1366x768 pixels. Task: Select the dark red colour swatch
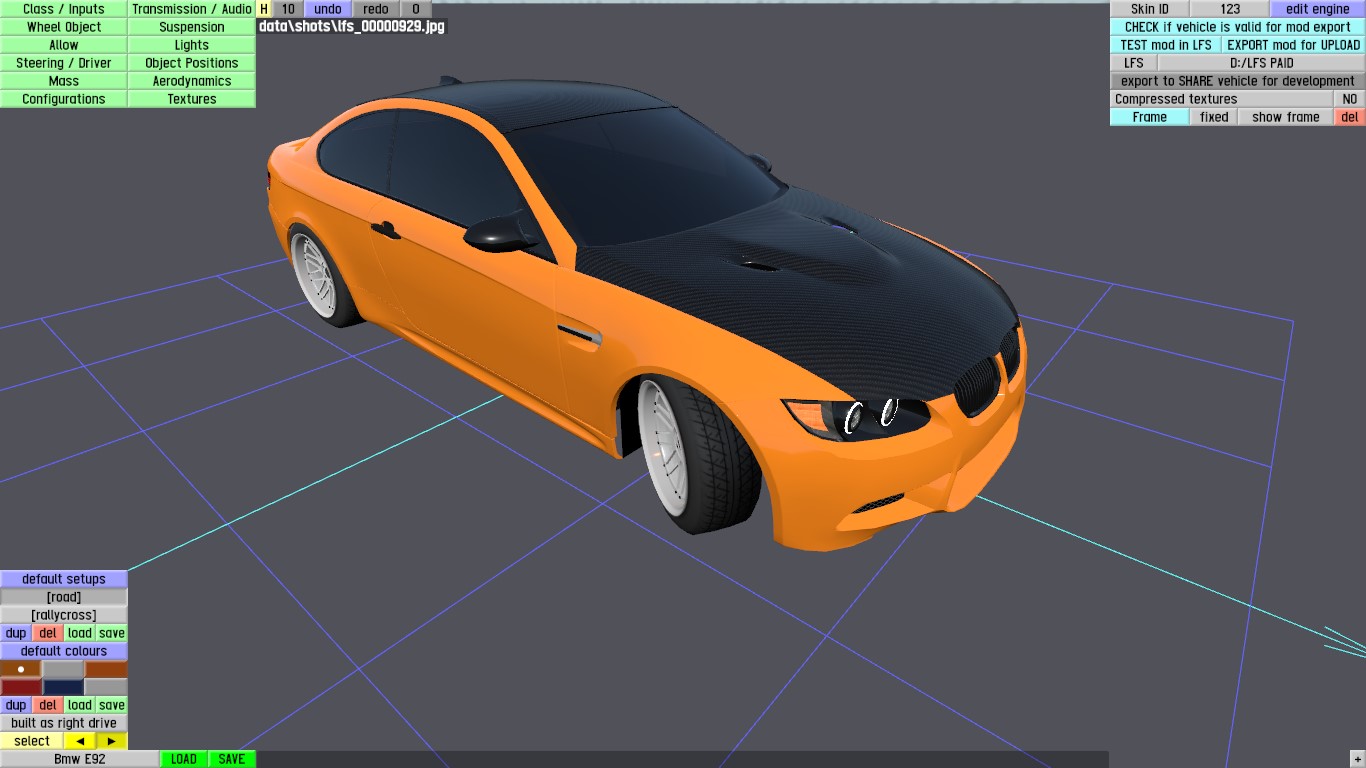(21, 687)
